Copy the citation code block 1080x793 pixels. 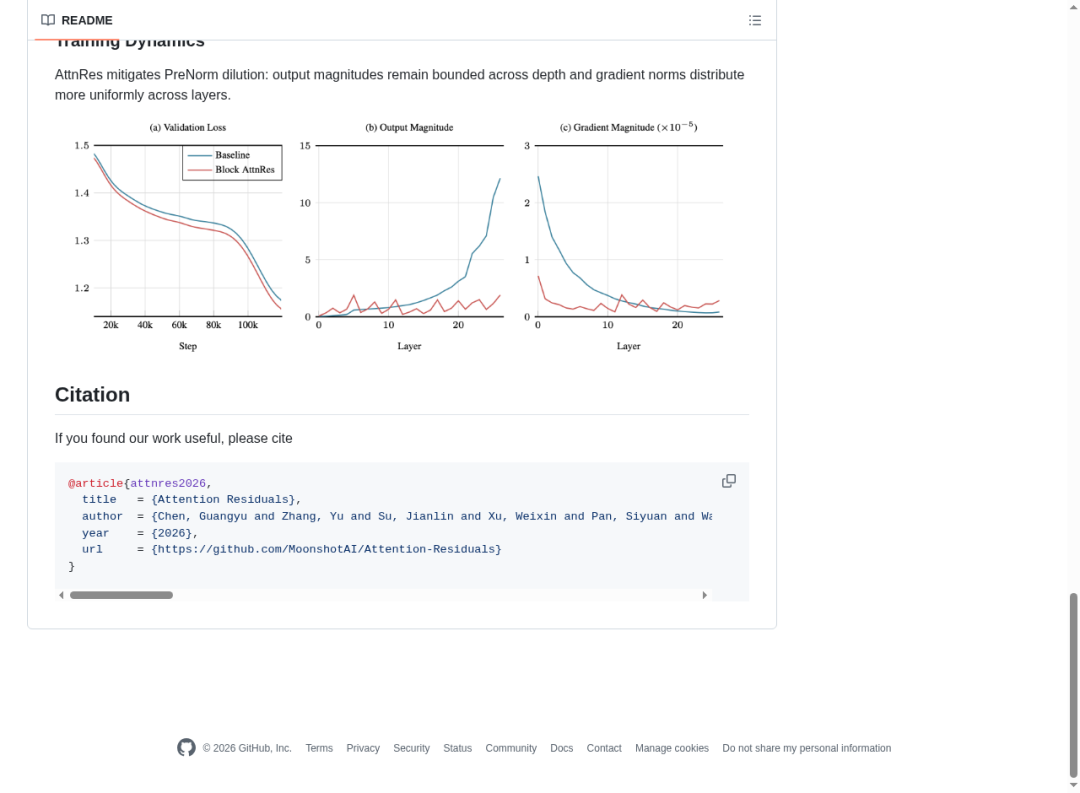click(x=729, y=481)
